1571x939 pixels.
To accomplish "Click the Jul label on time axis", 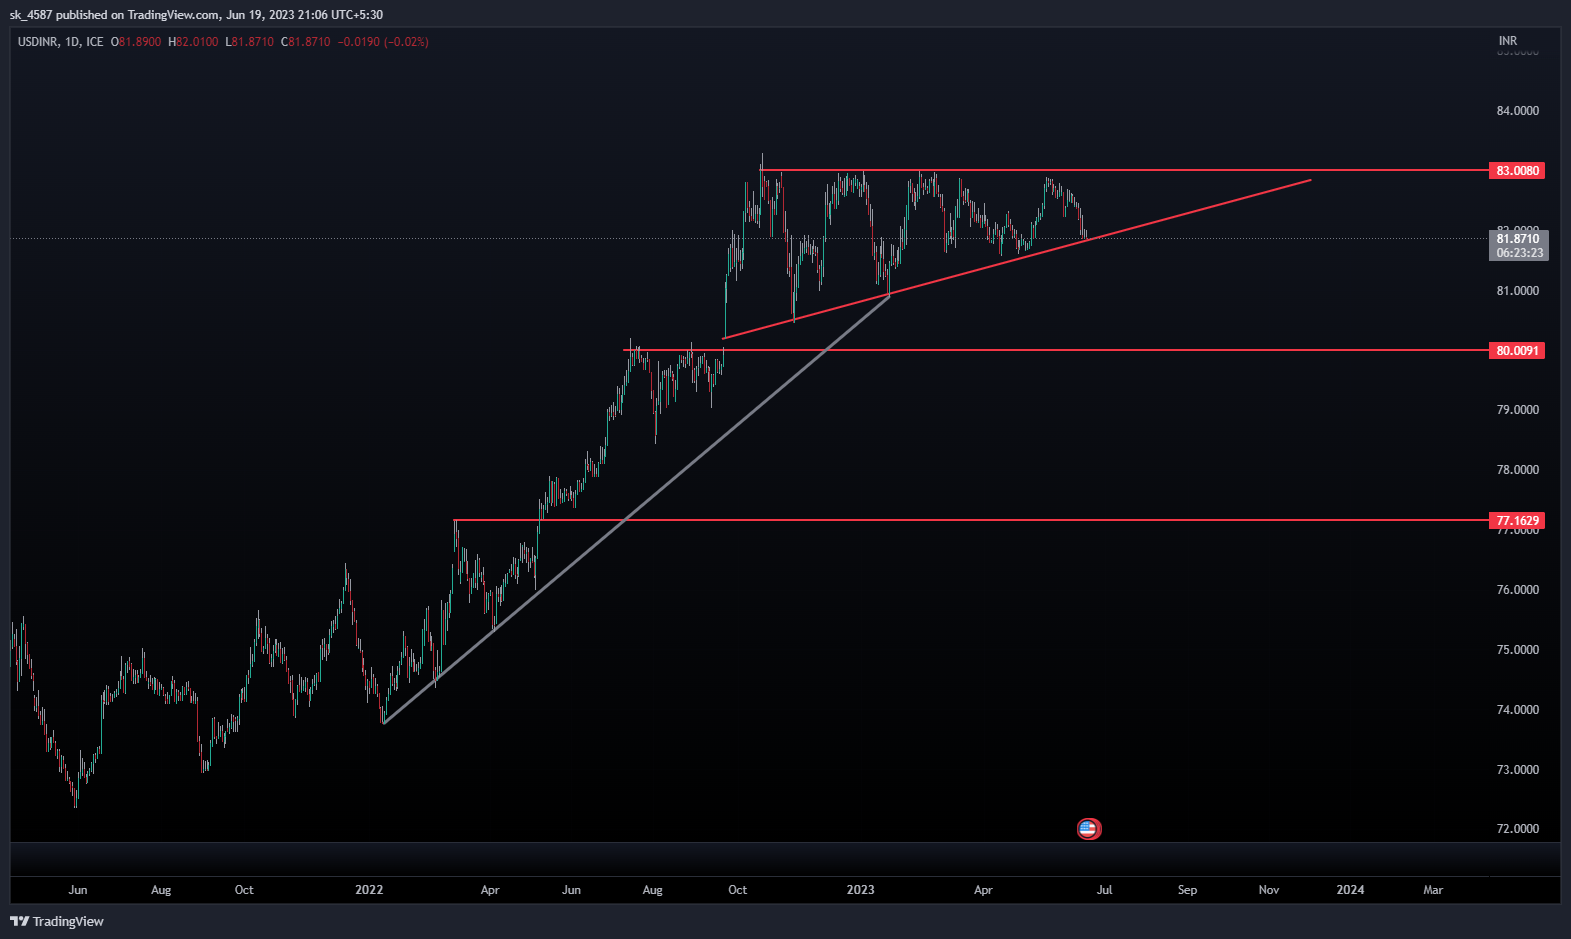I will pyautogui.click(x=1104, y=890).
